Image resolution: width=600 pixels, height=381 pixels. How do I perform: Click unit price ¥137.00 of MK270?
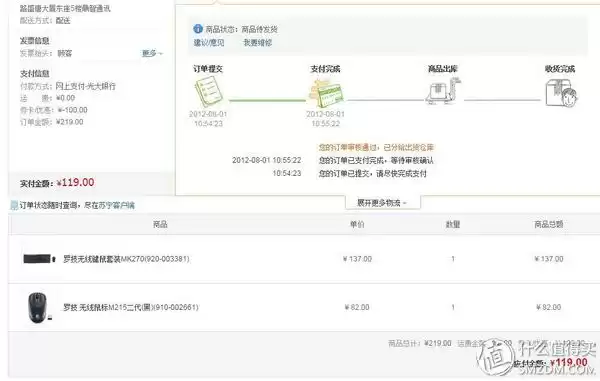click(357, 259)
